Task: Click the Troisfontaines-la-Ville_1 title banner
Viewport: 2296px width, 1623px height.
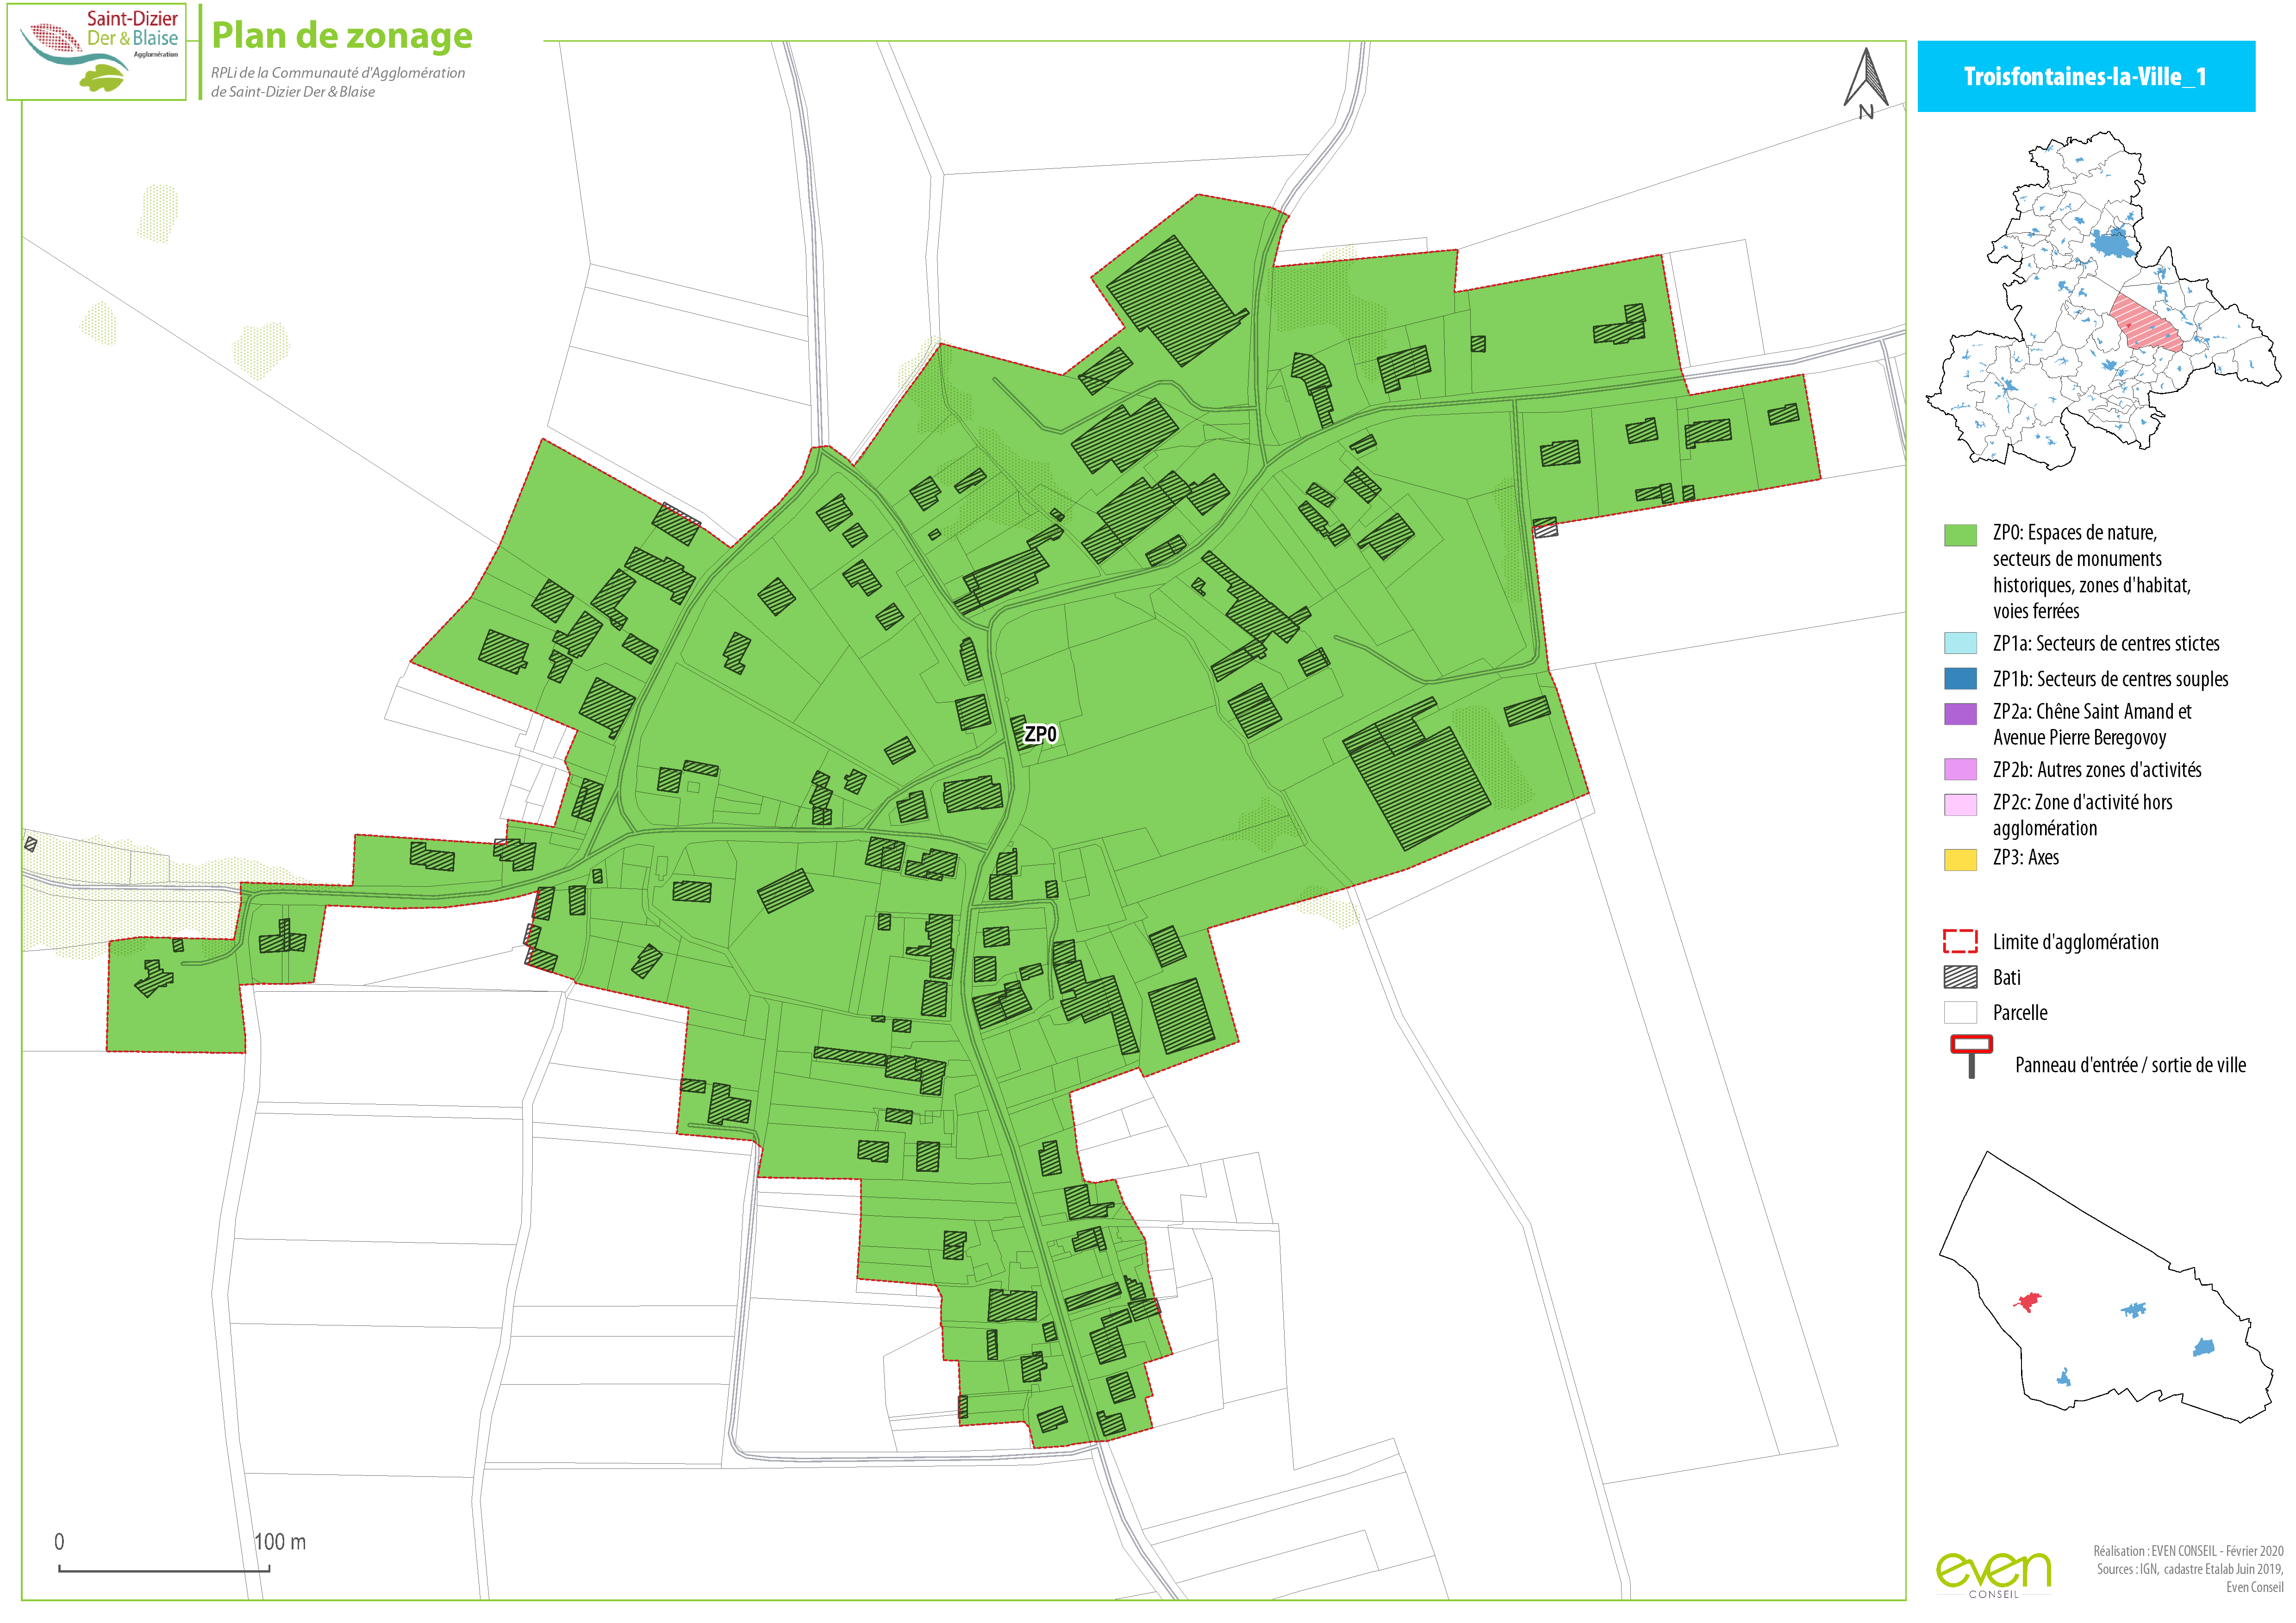Action: pos(2086,76)
